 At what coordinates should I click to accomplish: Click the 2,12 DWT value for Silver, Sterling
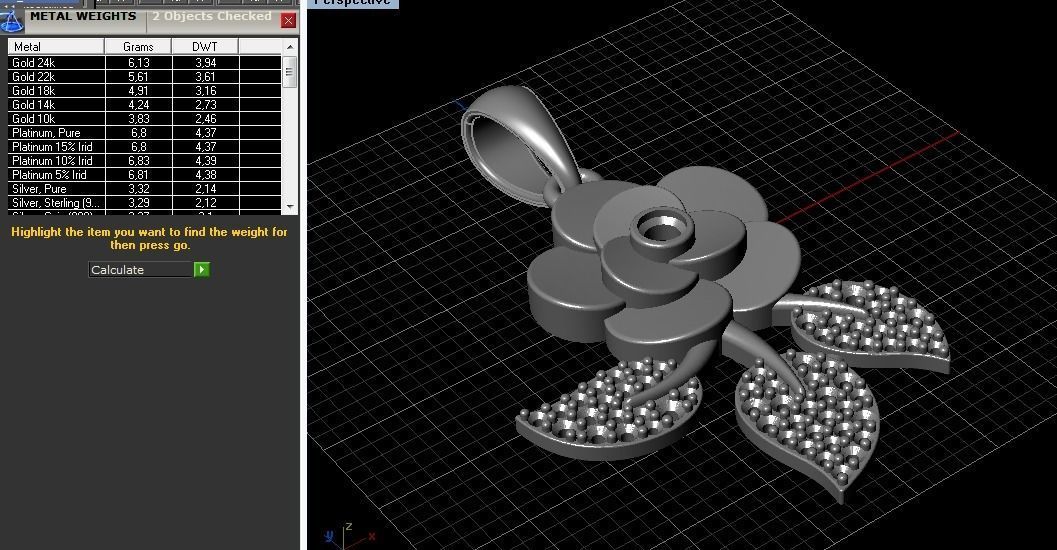pos(206,203)
